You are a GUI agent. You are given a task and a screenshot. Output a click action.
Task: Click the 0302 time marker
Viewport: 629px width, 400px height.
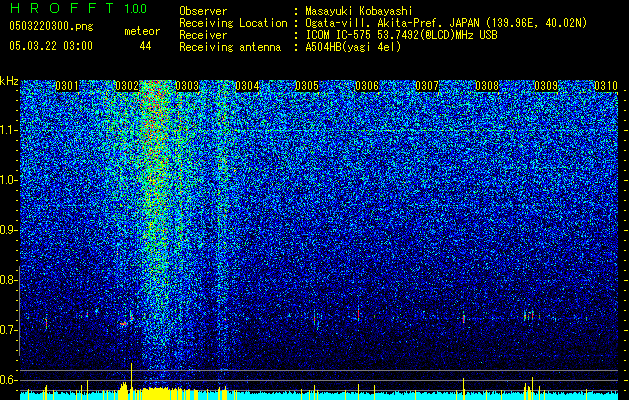[127, 86]
